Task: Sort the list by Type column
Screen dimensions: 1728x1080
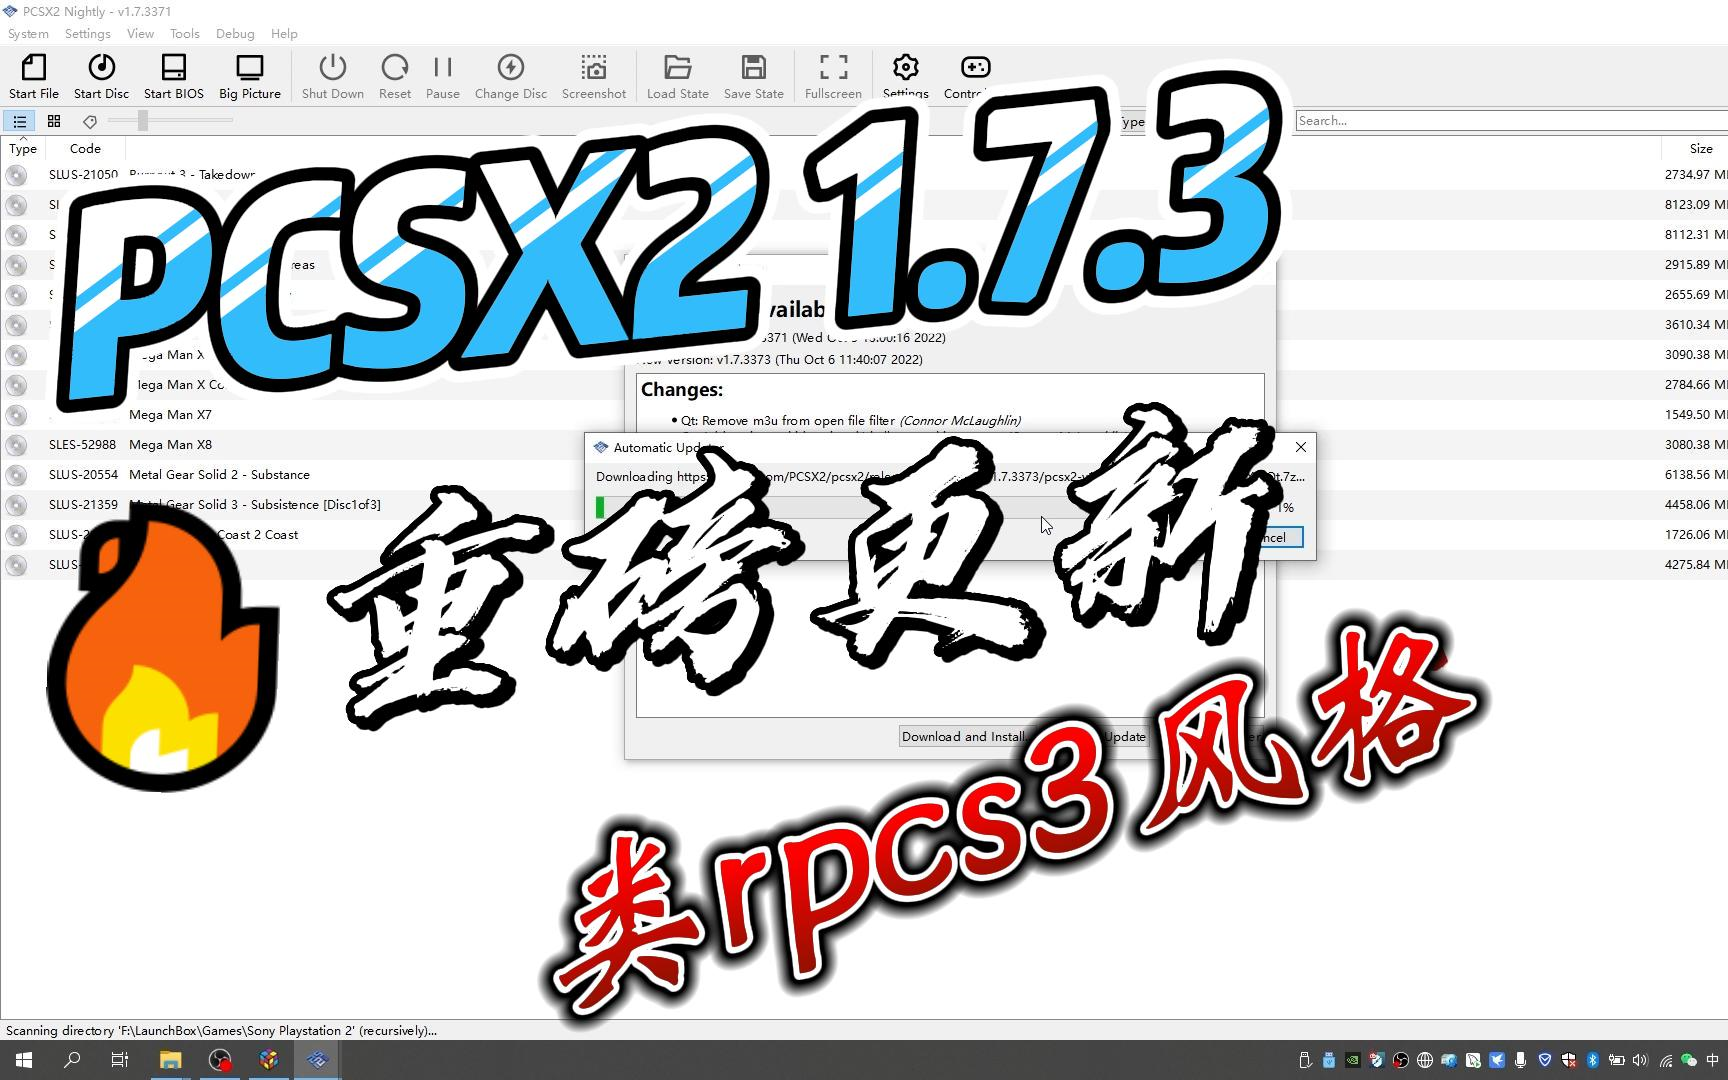Action: point(23,148)
